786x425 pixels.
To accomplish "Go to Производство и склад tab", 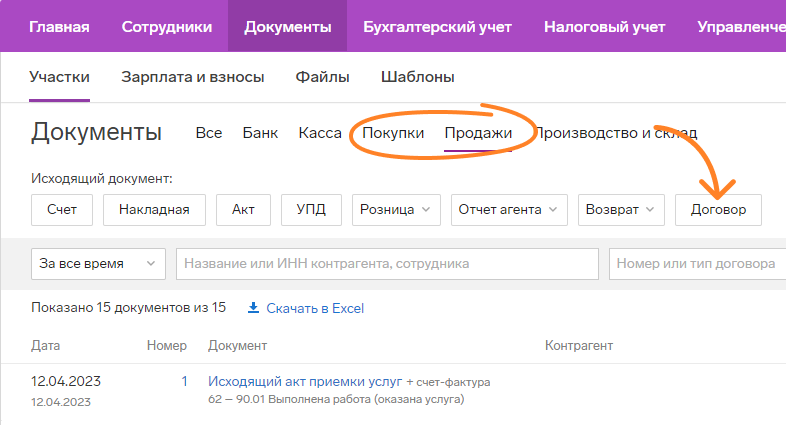I will [616, 133].
